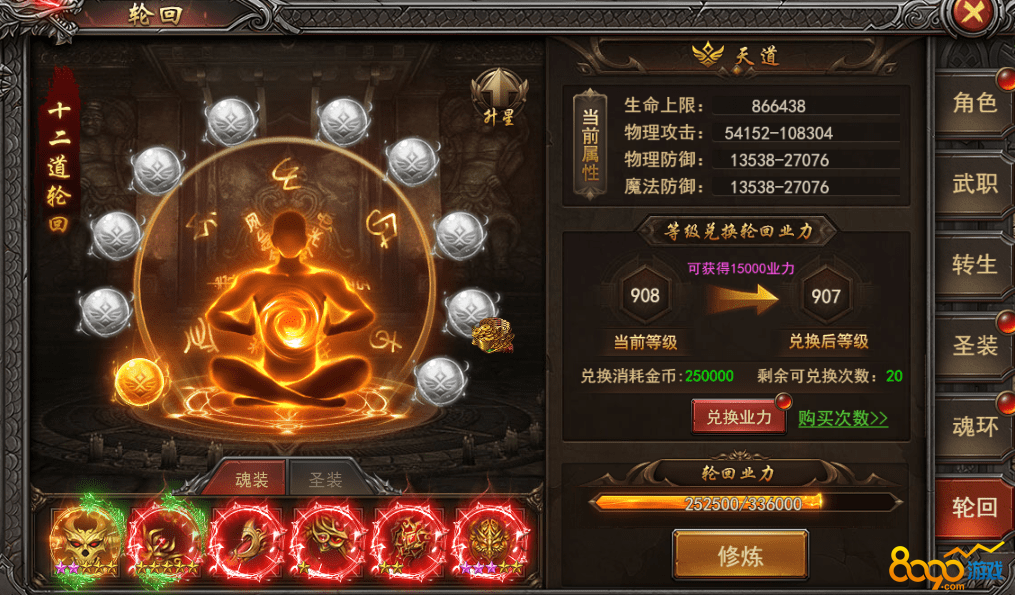Select the glowing golden reincarnation orb
1015x595 pixels.
pos(140,382)
